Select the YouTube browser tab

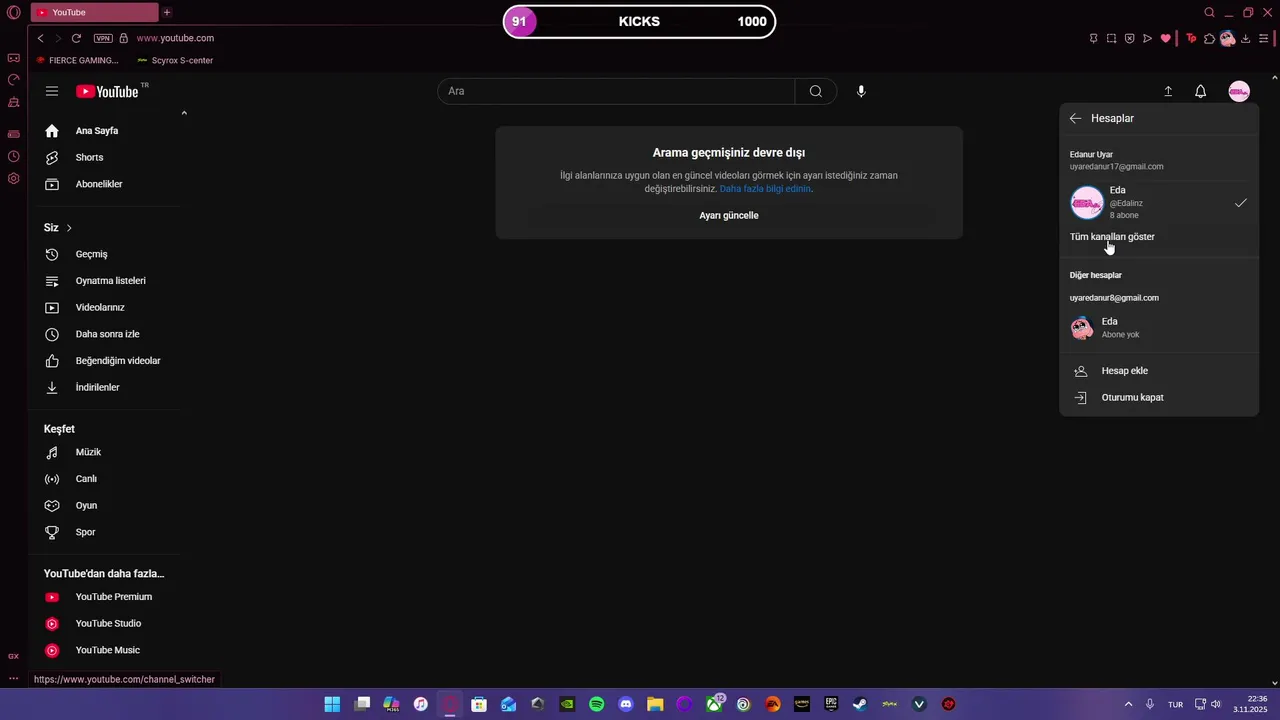94,13
